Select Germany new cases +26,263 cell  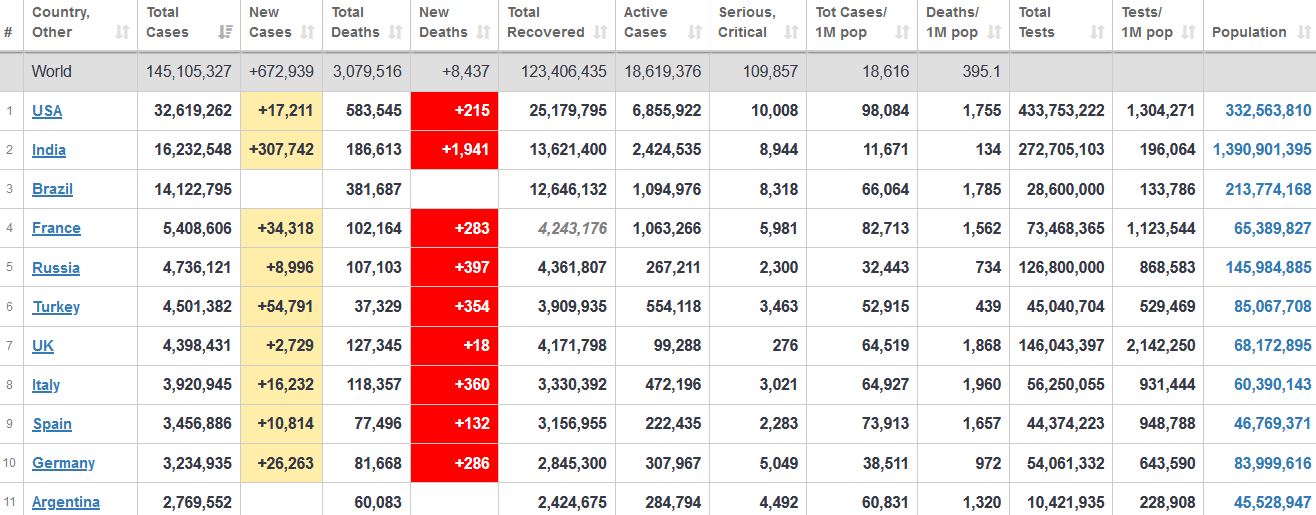(281, 463)
